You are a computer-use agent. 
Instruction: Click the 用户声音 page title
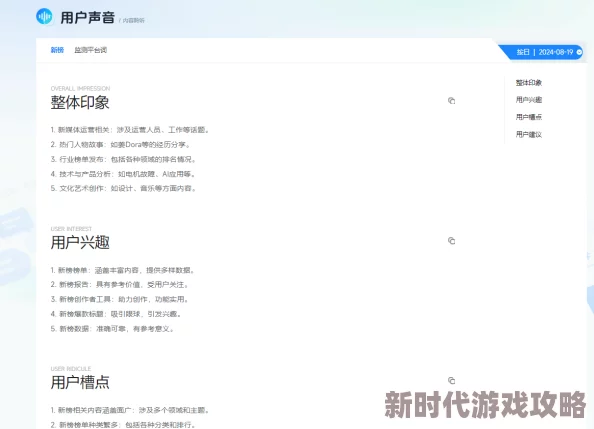pos(88,17)
